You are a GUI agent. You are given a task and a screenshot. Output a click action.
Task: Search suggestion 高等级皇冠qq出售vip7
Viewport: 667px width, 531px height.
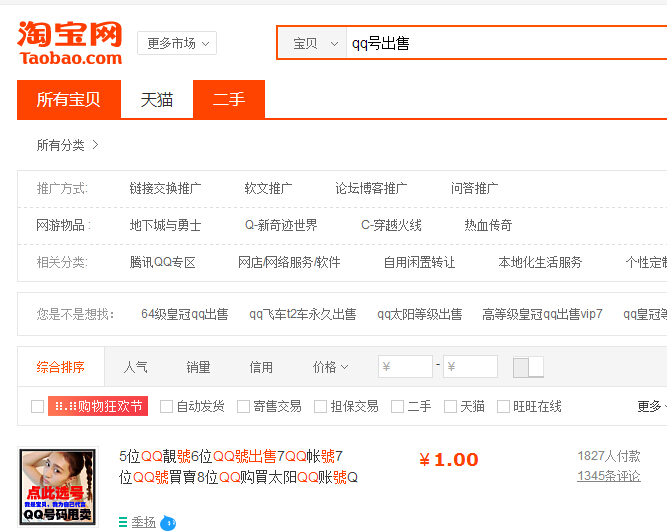[x=542, y=314]
